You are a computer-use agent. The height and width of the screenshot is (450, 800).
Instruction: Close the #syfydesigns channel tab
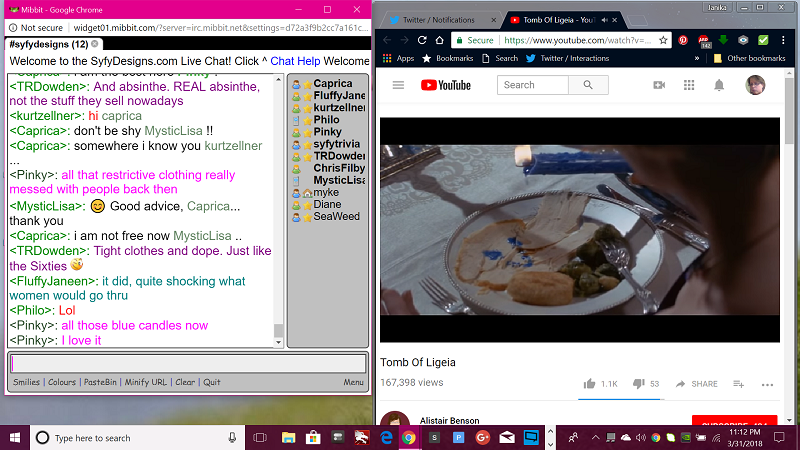95,44
